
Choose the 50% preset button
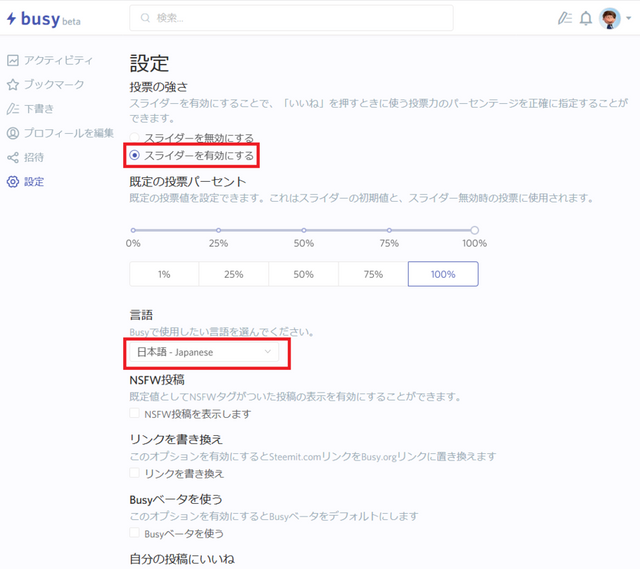pos(304,274)
